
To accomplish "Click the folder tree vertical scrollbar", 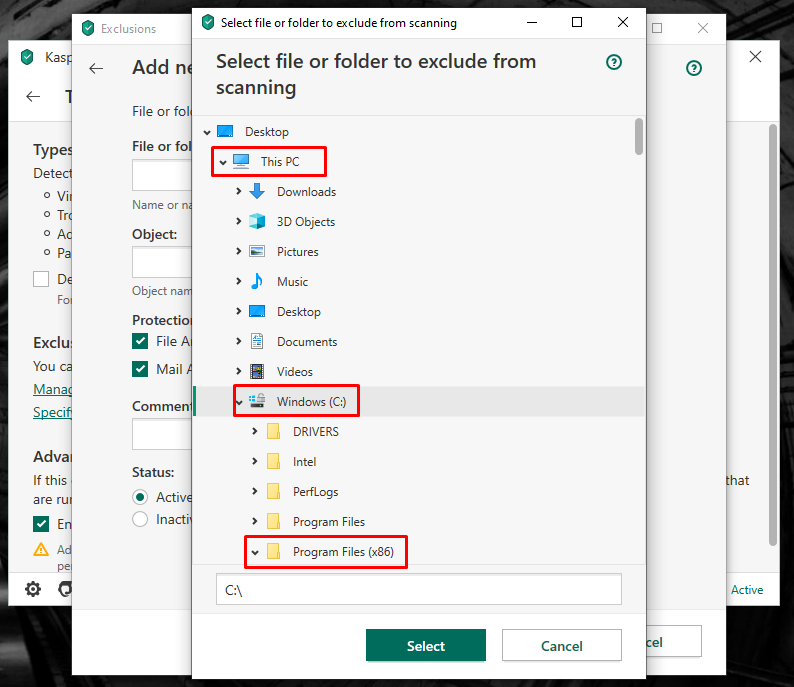I will click(x=639, y=137).
